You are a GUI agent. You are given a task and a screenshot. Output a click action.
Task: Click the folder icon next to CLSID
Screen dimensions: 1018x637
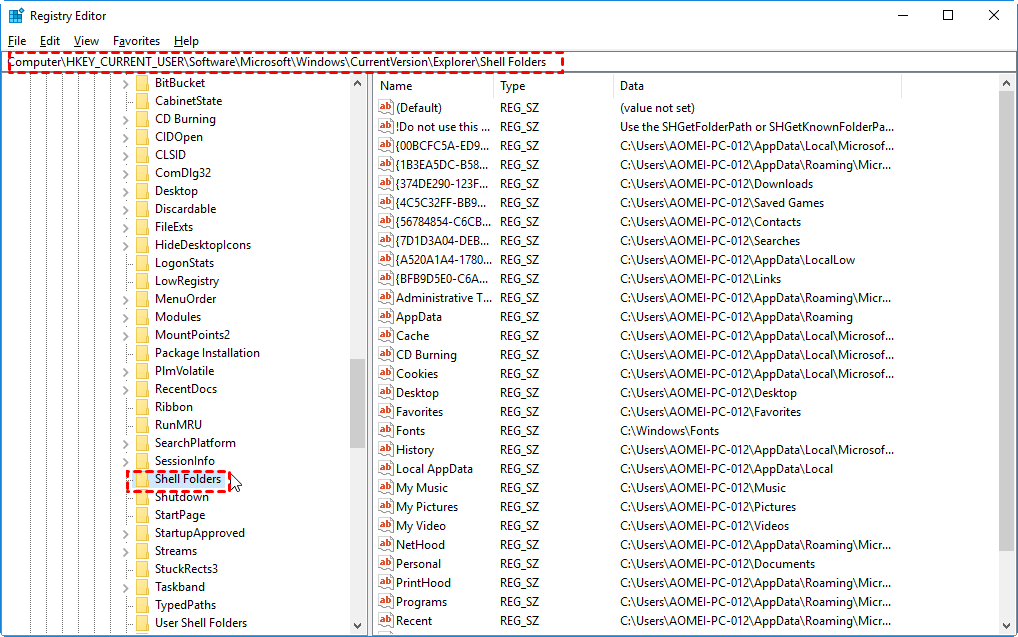143,154
